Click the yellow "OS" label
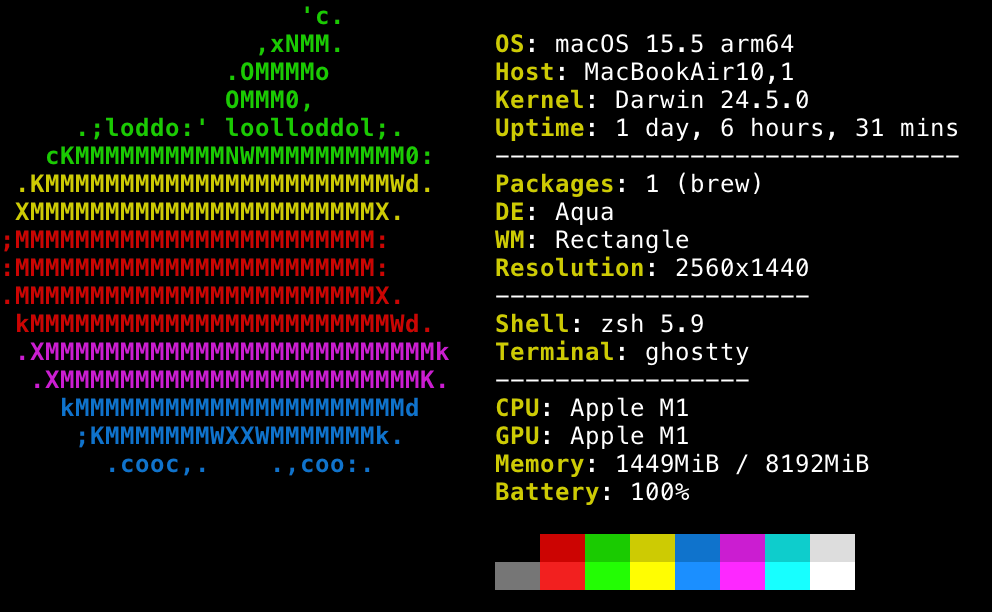992x612 pixels. pyautogui.click(x=510, y=44)
